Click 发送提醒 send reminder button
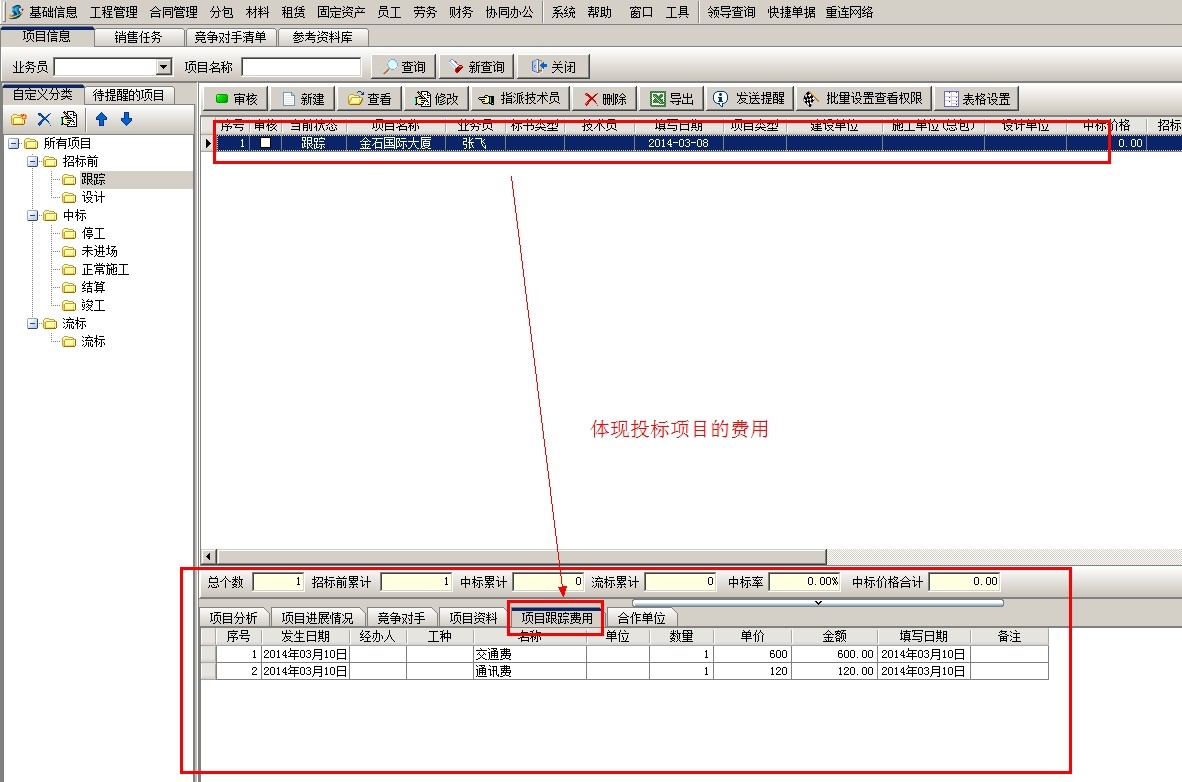Image resolution: width=1182 pixels, height=782 pixels. (751, 99)
